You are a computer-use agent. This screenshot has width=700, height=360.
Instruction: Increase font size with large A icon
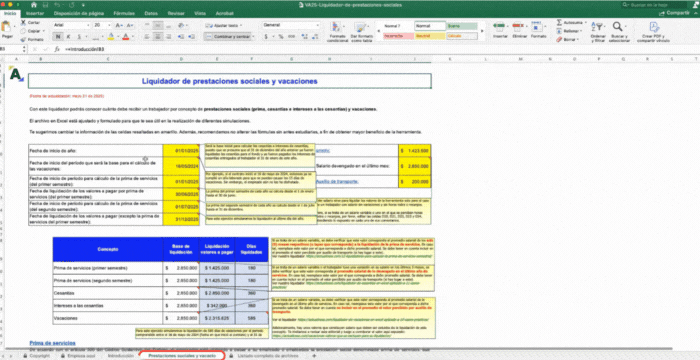pos(118,25)
